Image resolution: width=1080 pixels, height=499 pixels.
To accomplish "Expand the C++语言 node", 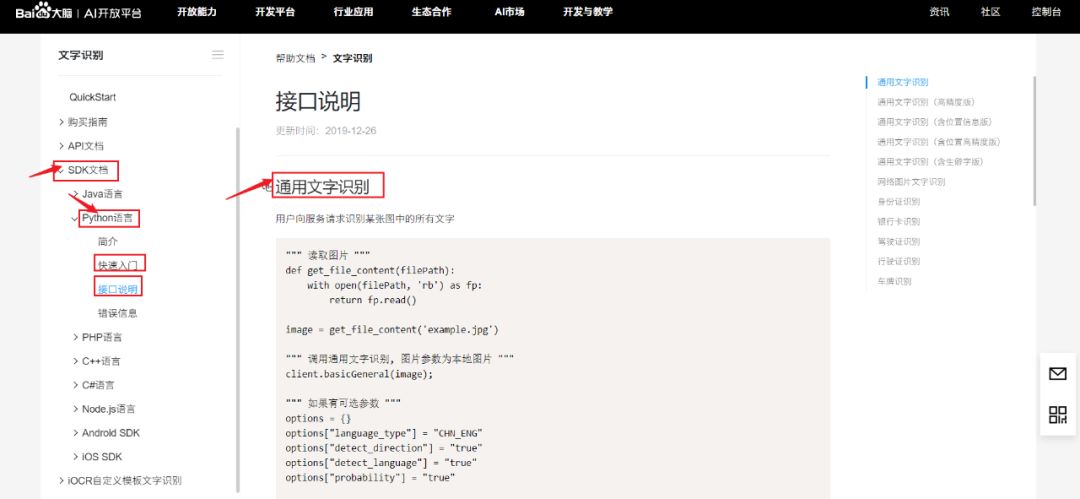I will pos(76,361).
